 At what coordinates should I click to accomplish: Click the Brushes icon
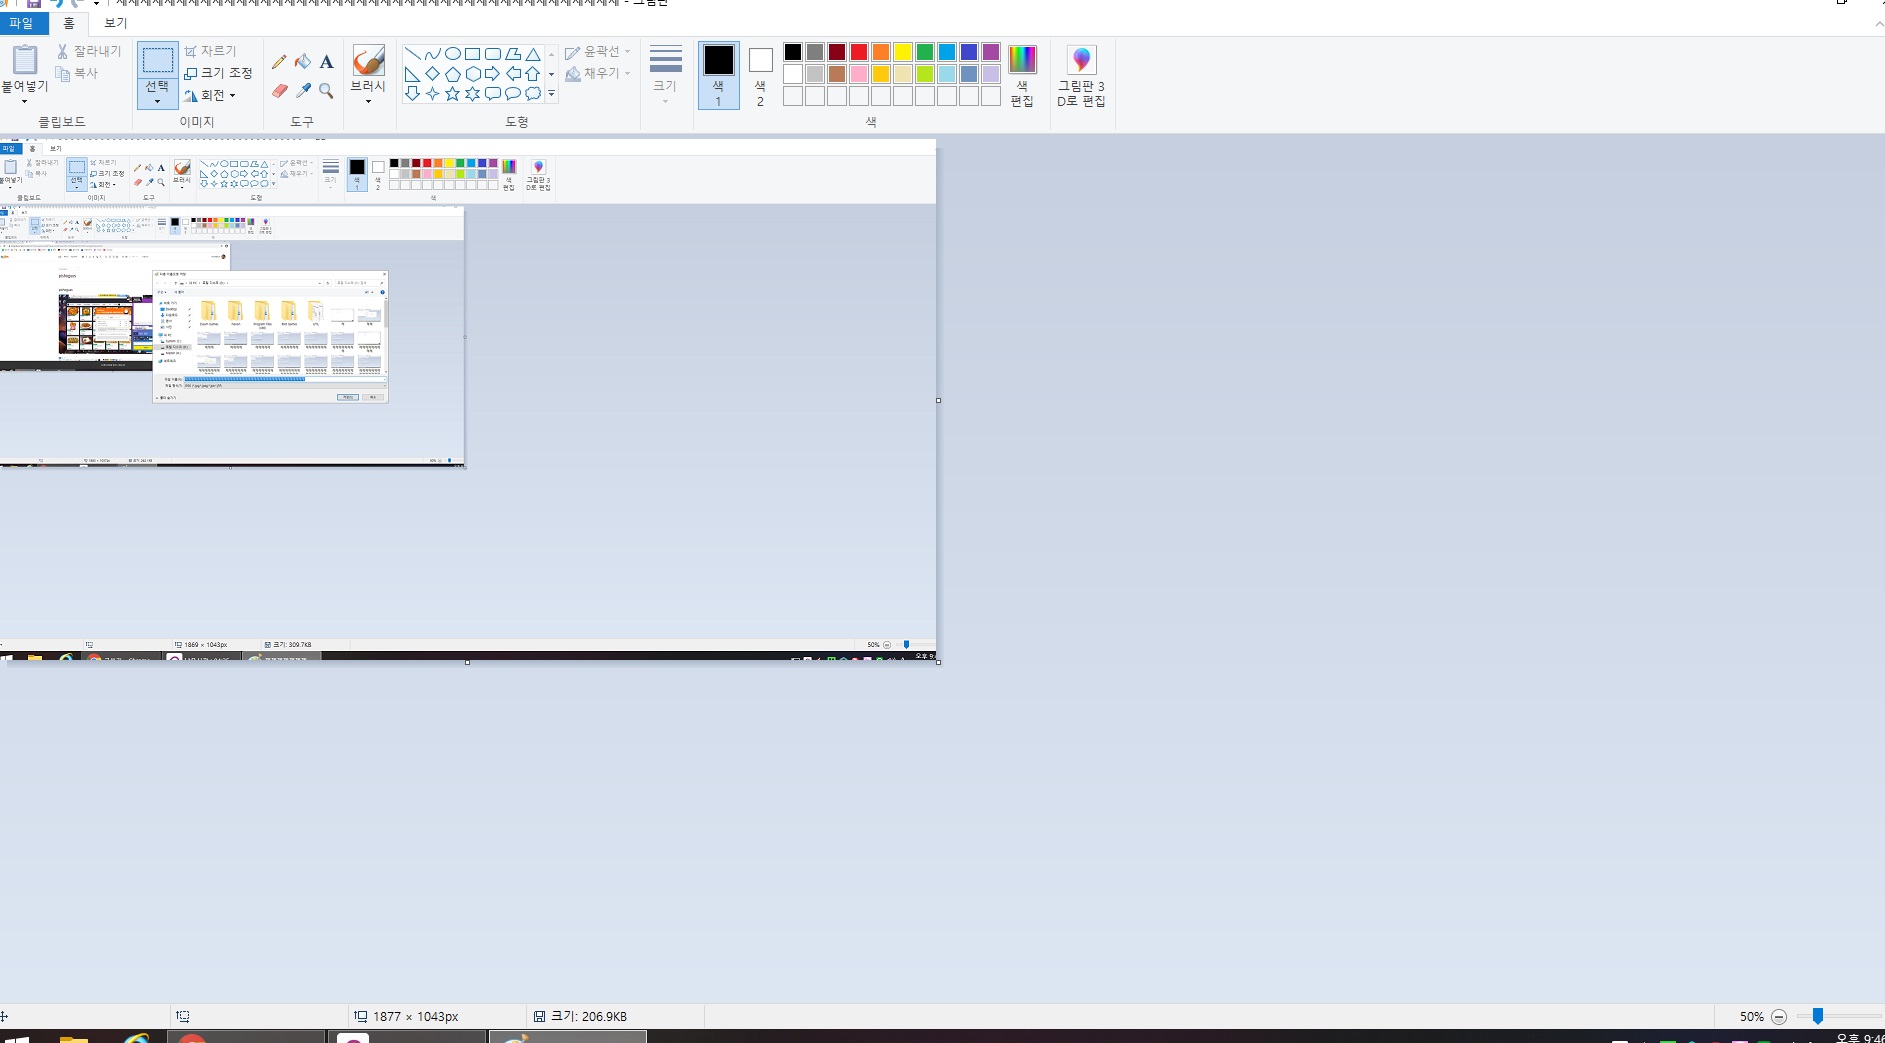[368, 61]
